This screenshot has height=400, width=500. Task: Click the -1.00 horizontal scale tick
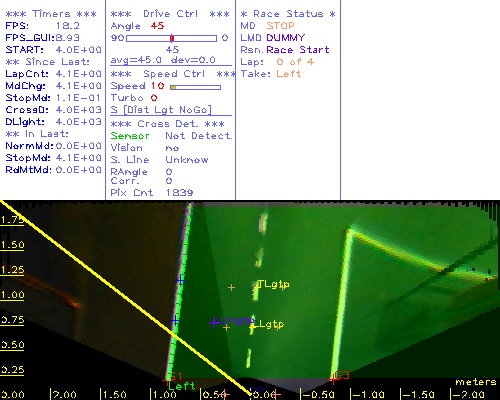coord(367,395)
